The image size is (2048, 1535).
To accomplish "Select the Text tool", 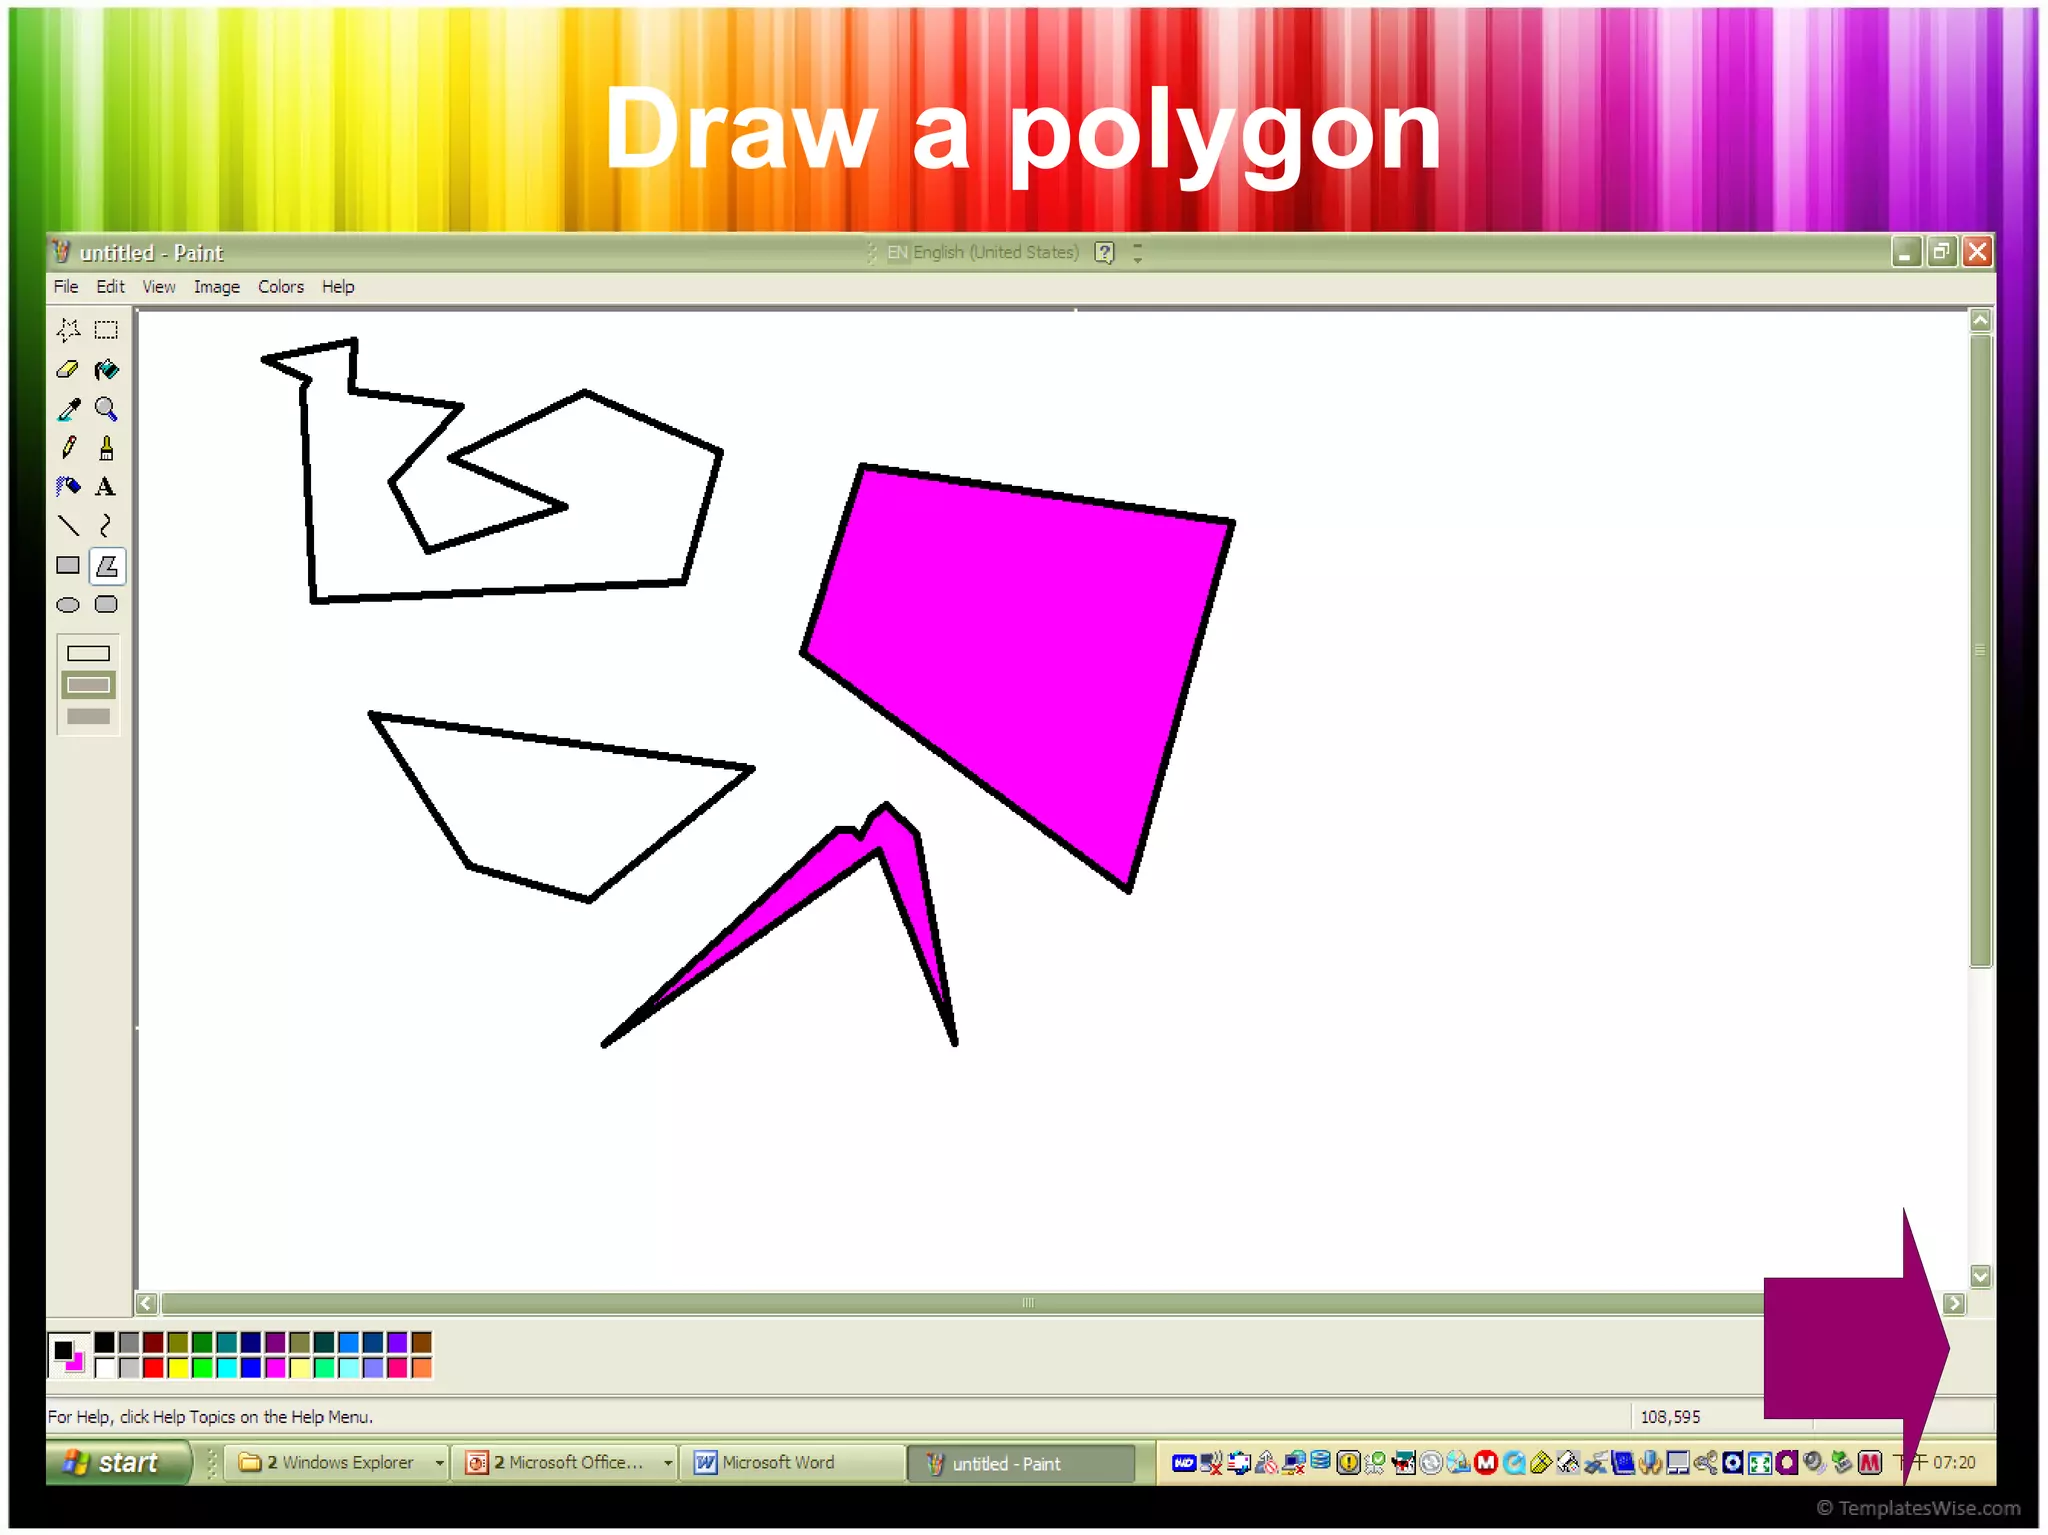I will [106, 487].
